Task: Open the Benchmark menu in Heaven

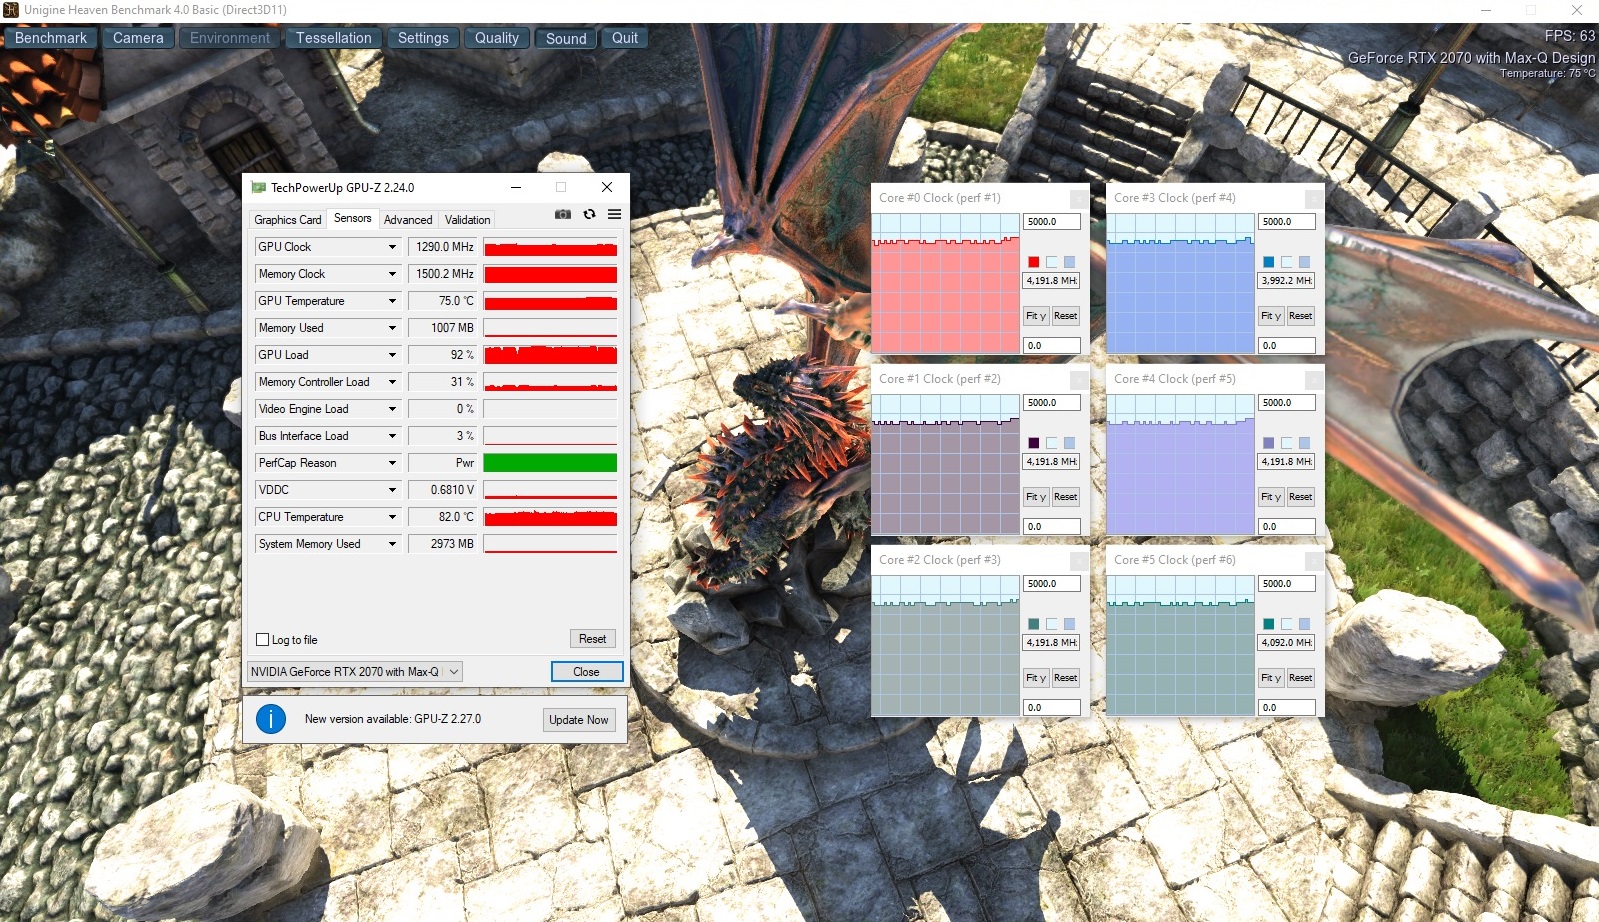Action: coord(51,38)
